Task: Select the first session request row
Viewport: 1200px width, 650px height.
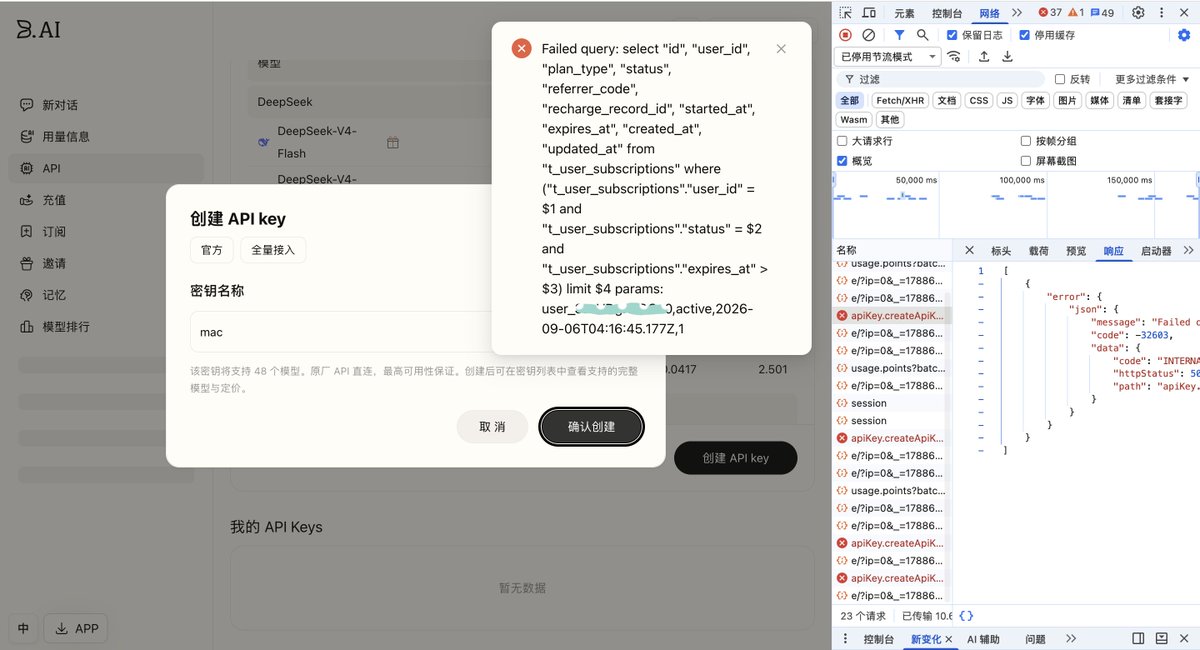Action: [892, 403]
